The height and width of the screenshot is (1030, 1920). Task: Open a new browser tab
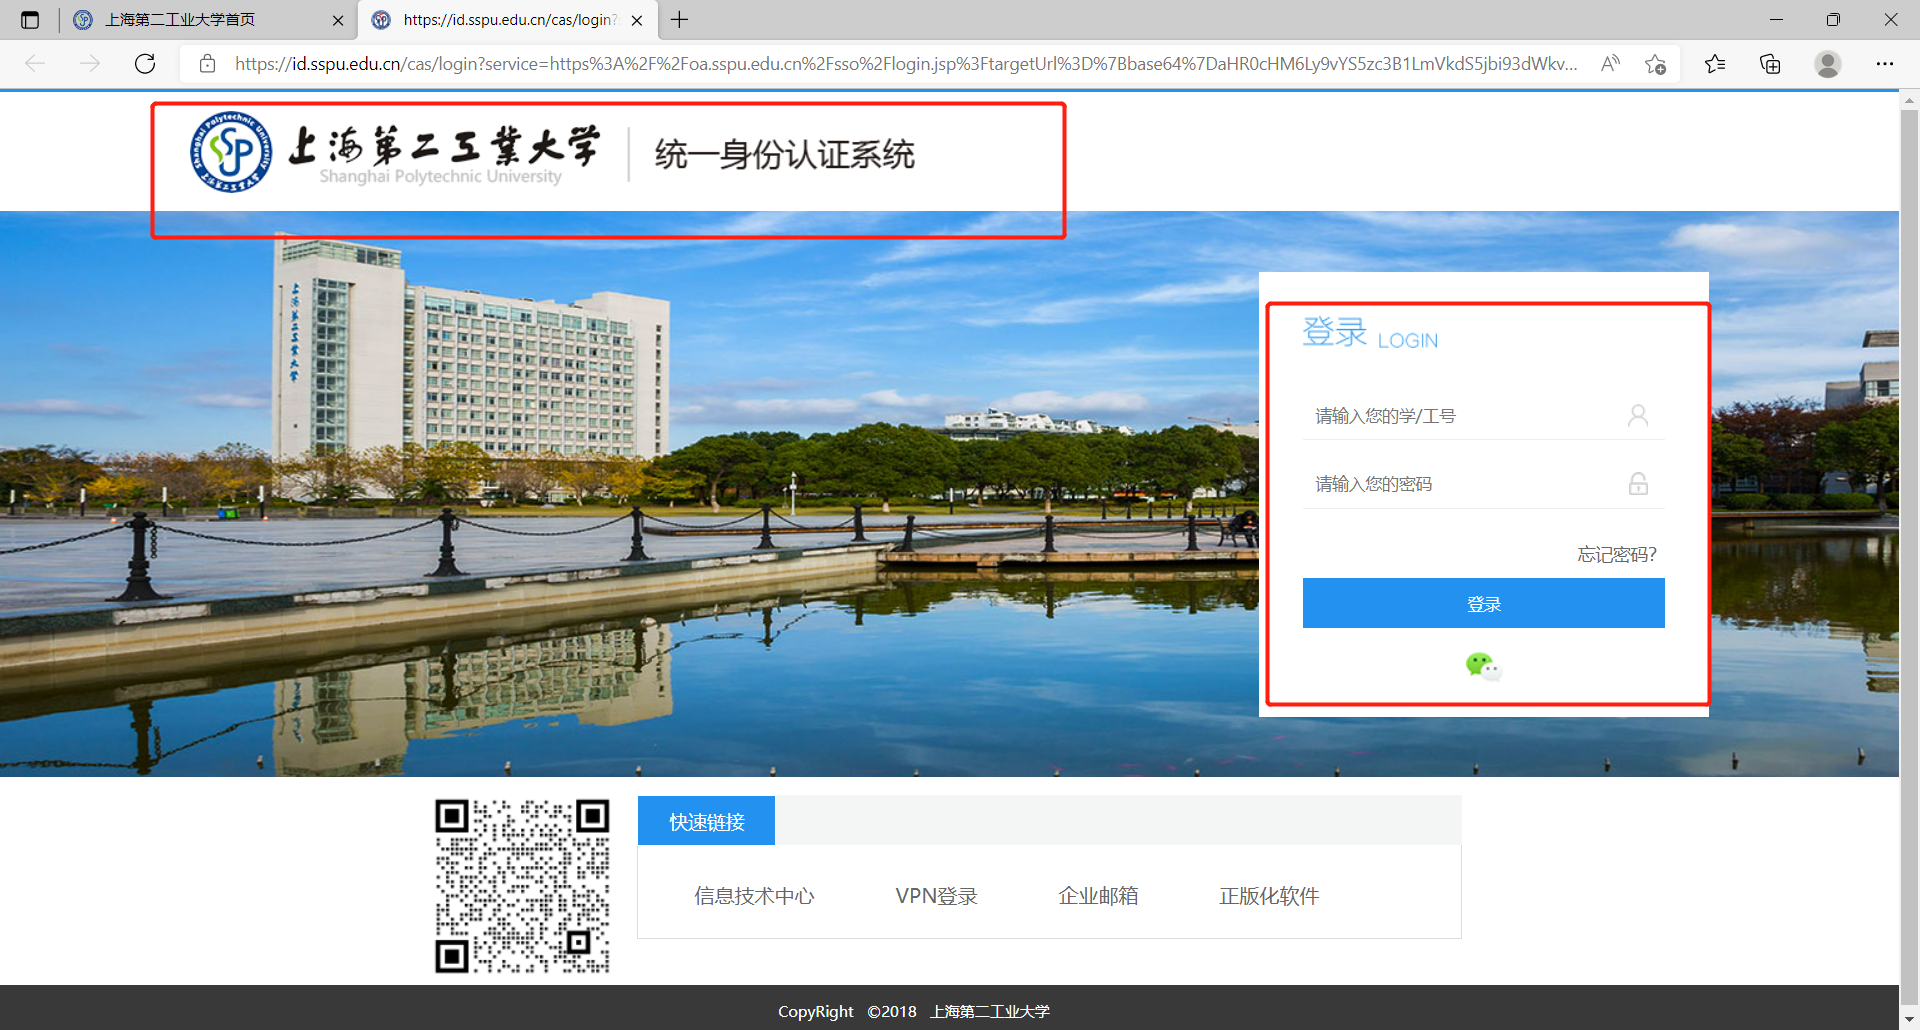point(680,20)
